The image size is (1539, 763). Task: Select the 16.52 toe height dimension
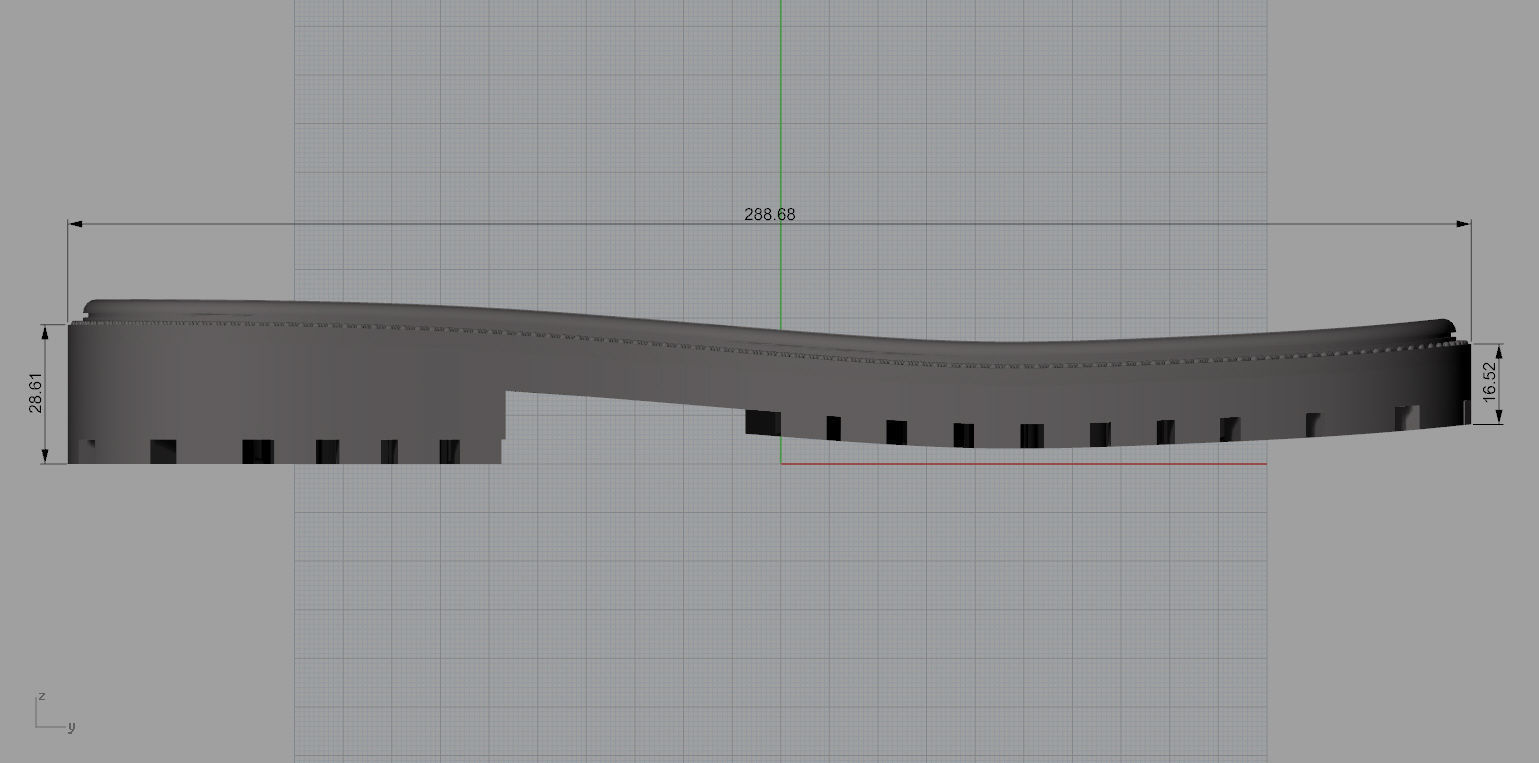pos(1489,382)
